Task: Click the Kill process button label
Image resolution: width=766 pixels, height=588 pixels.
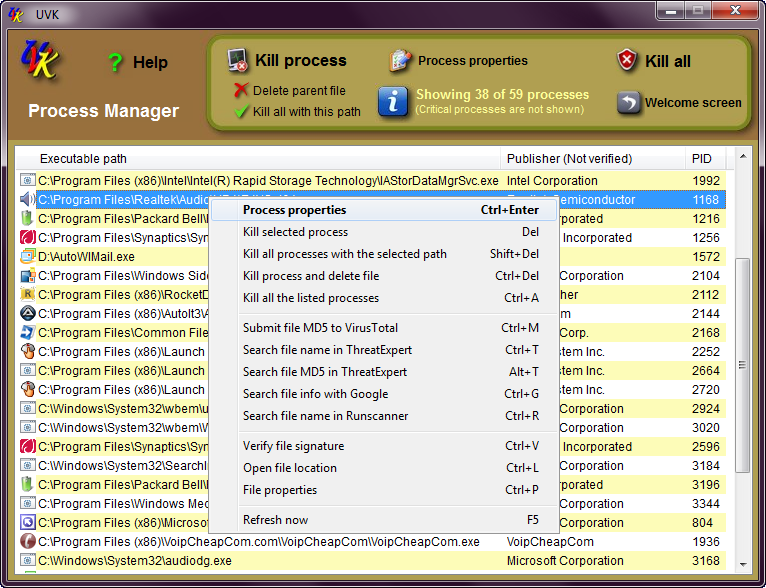Action: tap(300, 60)
